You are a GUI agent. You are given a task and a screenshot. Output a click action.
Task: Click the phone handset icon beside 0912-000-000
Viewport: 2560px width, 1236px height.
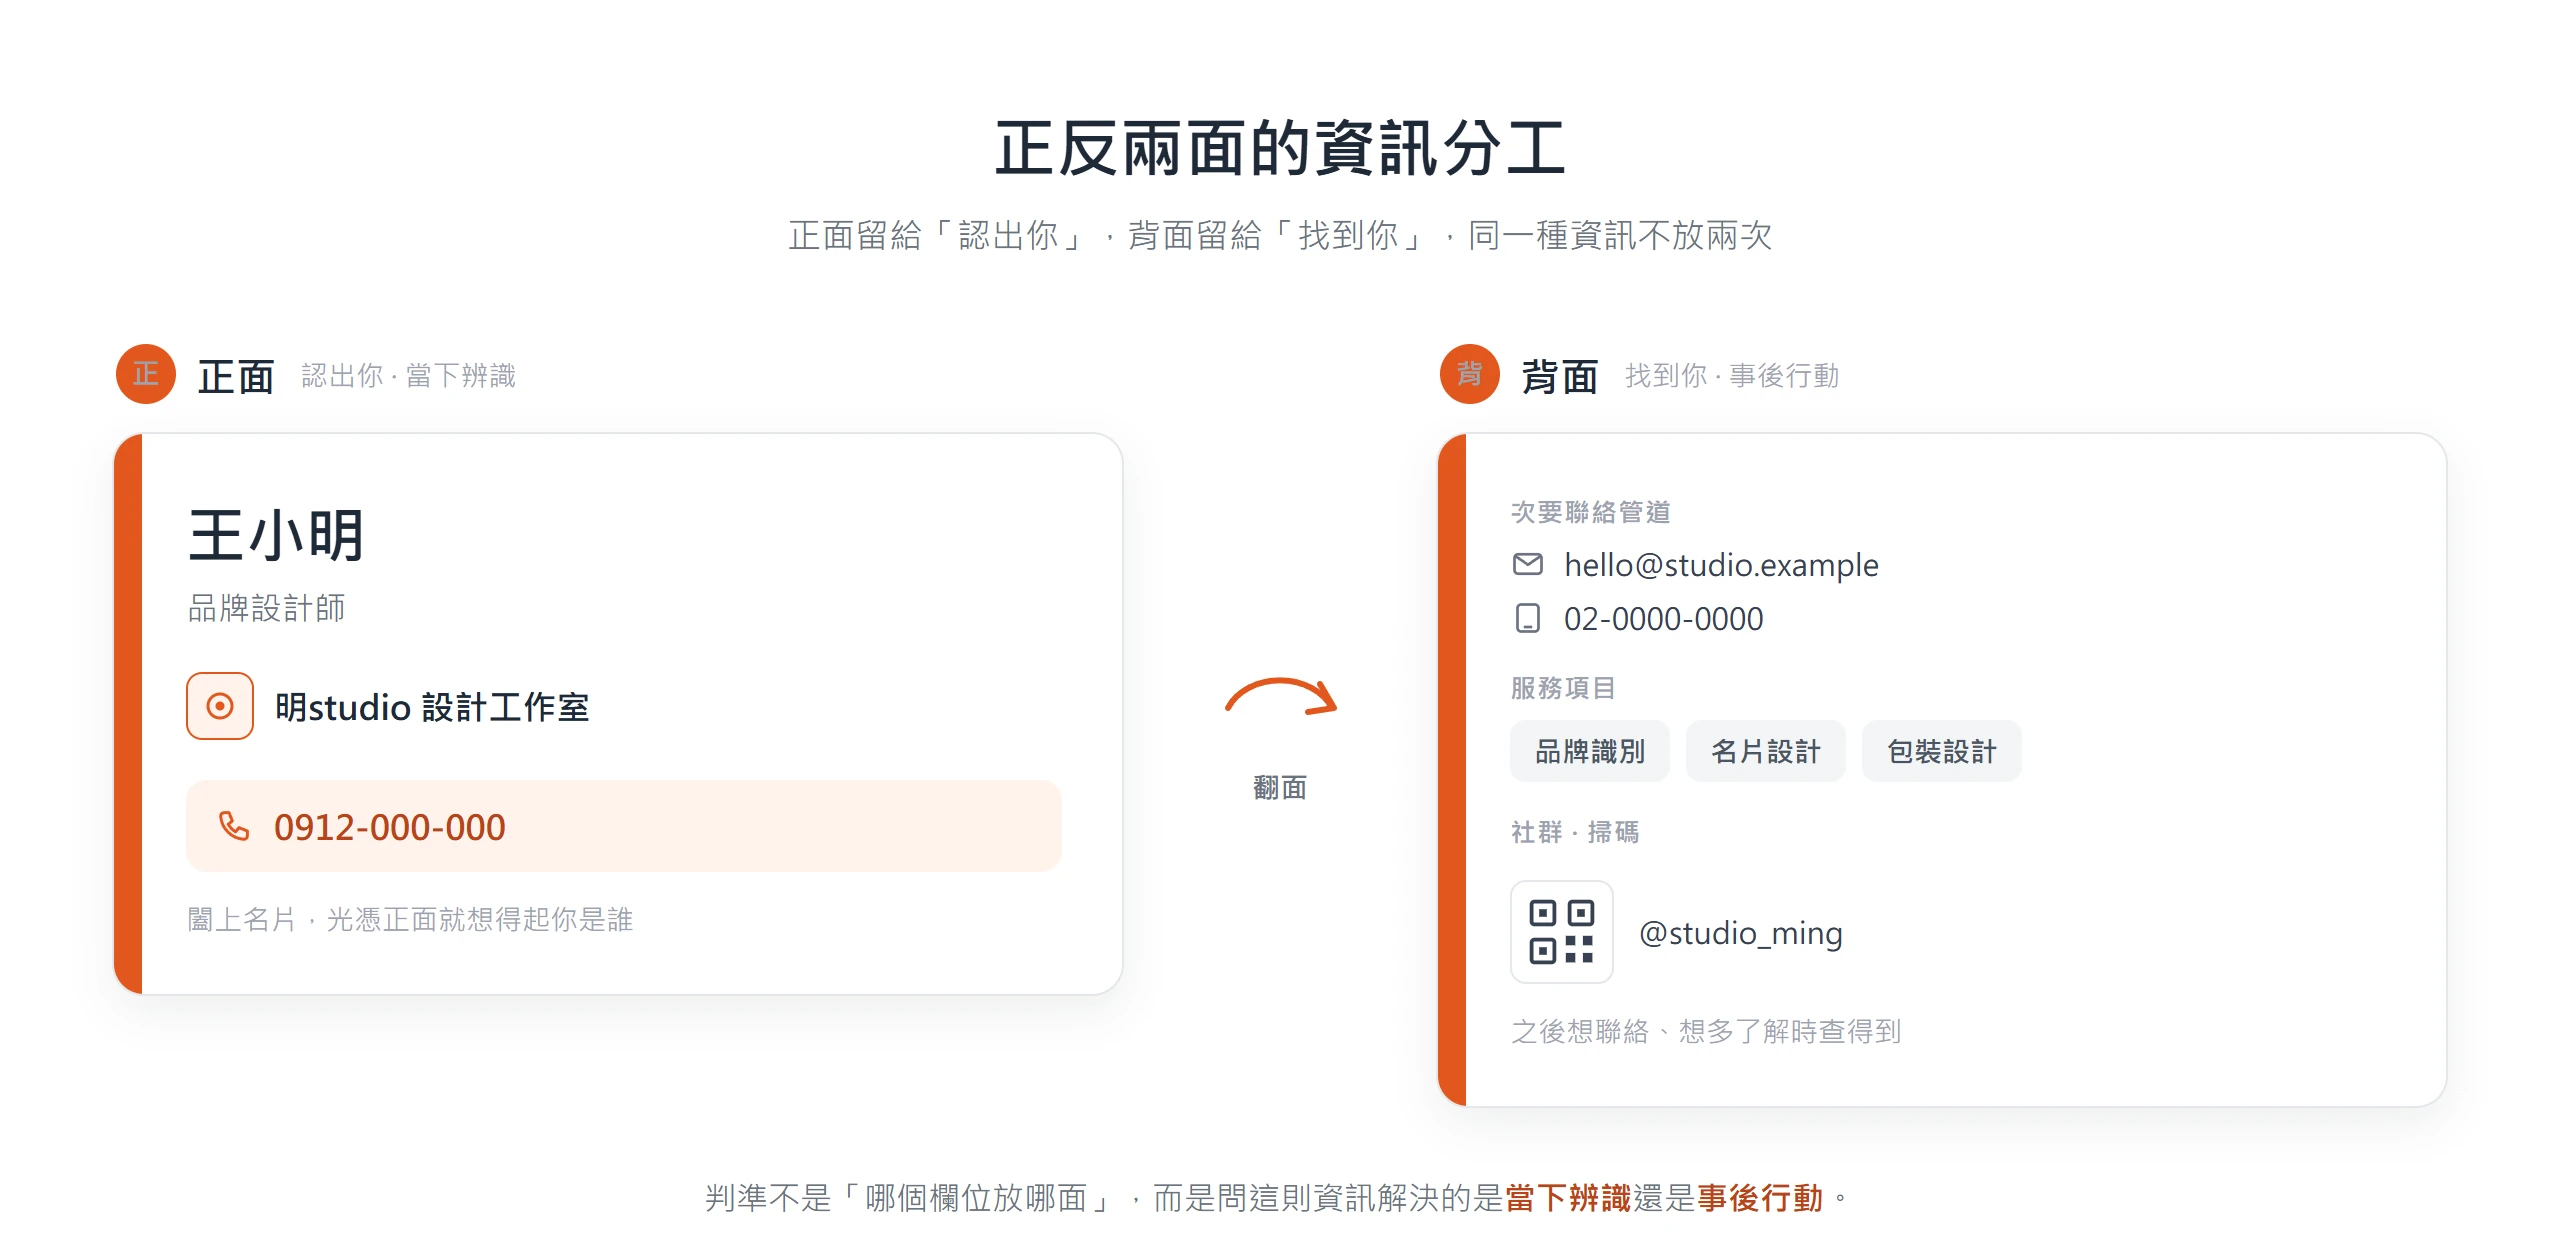[233, 826]
